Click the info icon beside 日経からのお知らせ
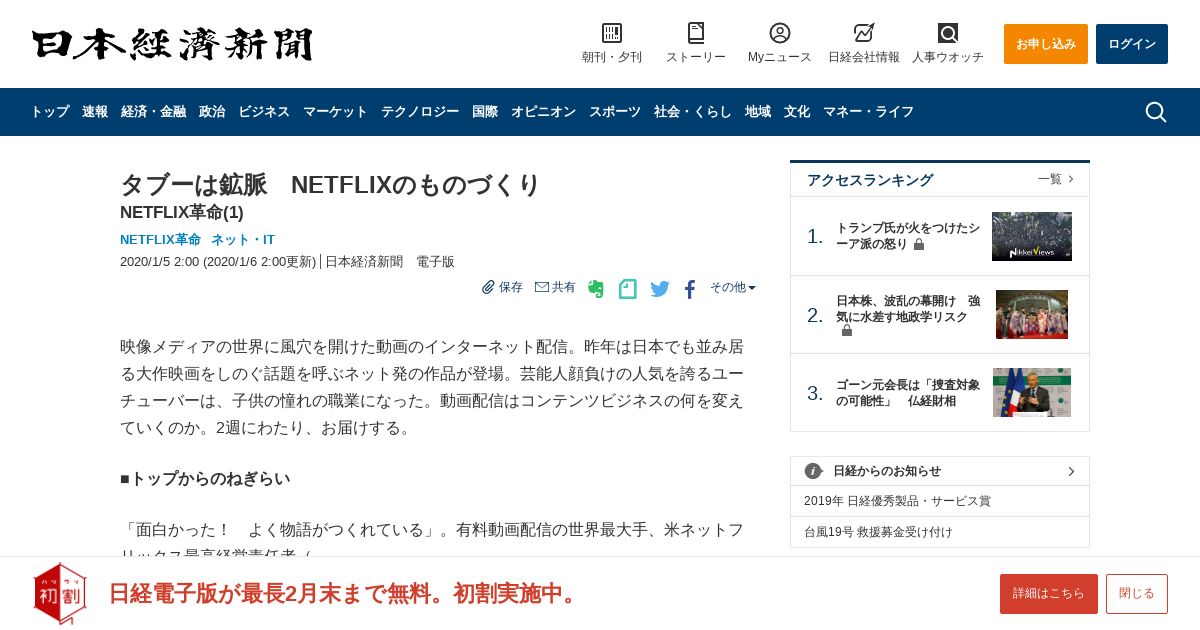 pos(813,471)
